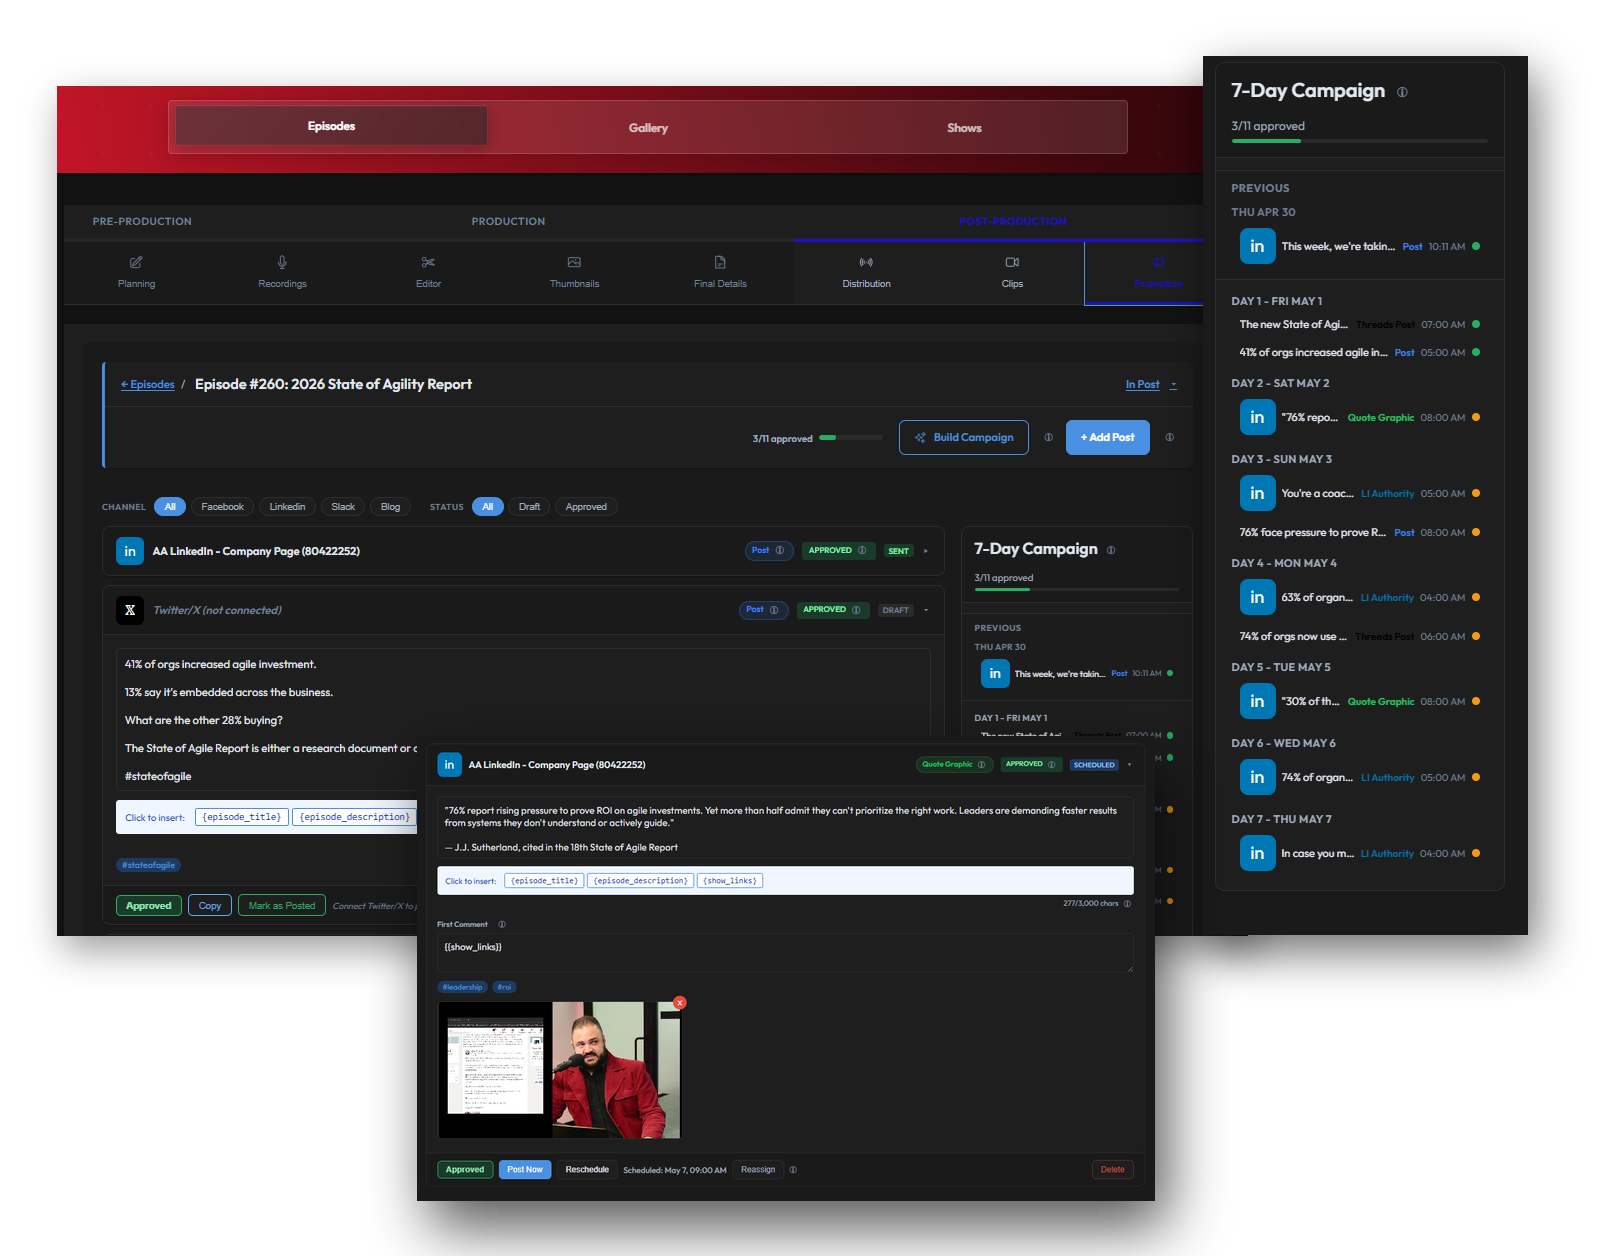
Task: Click the X logo on Twitter/X card
Action: click(130, 610)
